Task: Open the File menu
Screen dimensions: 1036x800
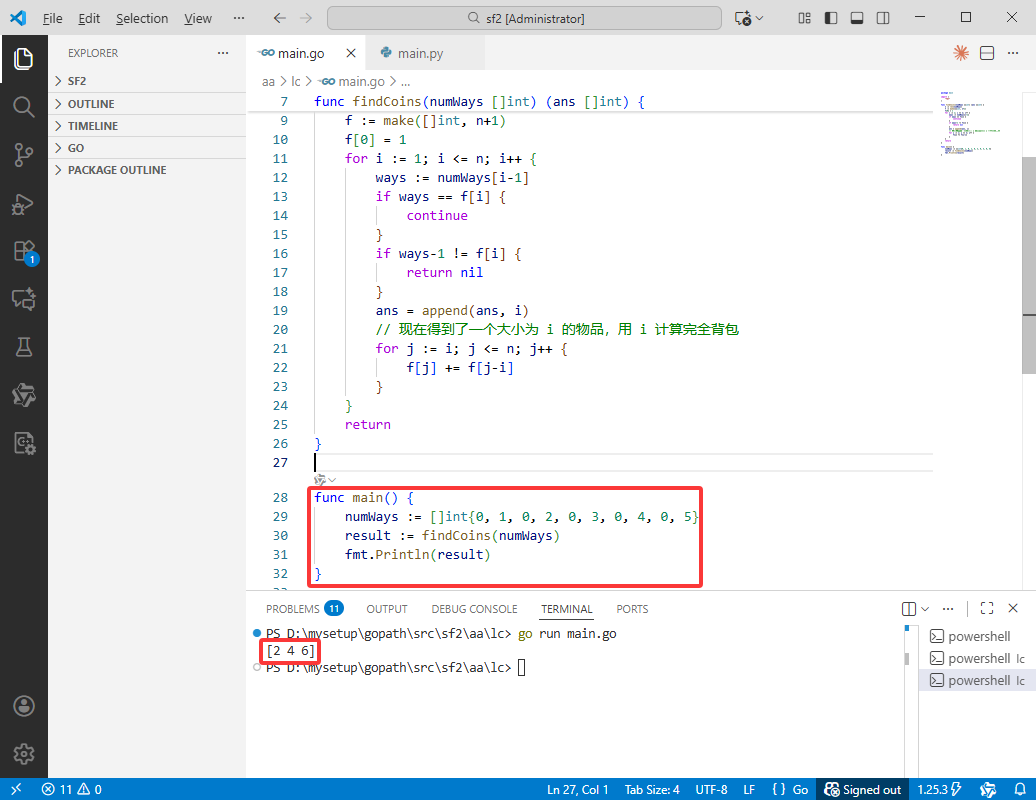Action: pyautogui.click(x=52, y=18)
